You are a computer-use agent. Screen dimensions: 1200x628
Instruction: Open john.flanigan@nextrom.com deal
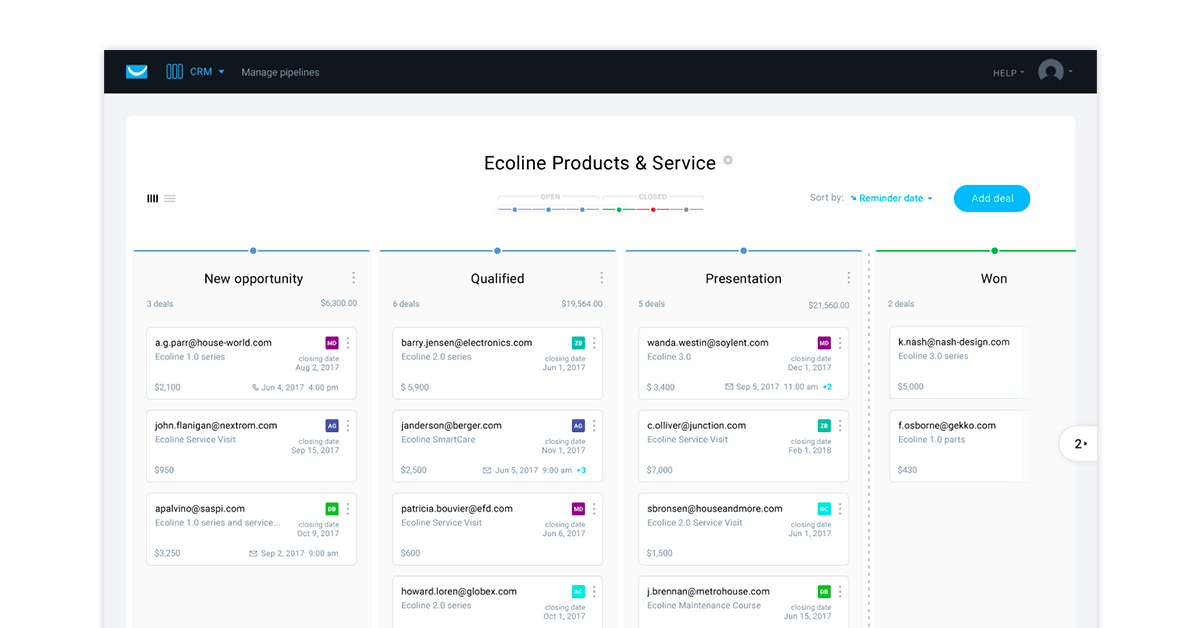pos(216,426)
